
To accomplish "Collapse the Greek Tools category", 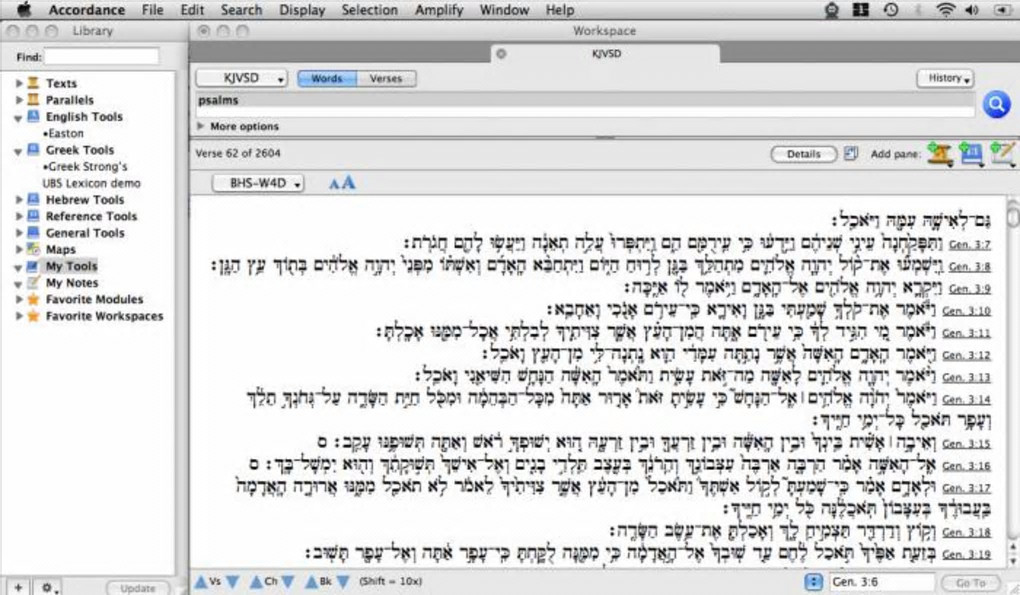I will click(18, 151).
